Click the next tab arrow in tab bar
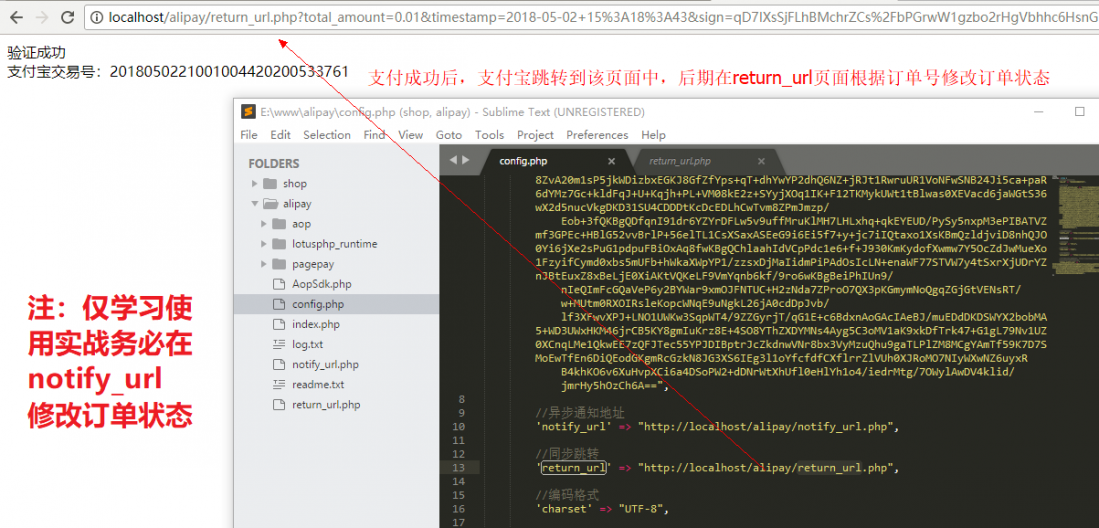 (x=465, y=160)
